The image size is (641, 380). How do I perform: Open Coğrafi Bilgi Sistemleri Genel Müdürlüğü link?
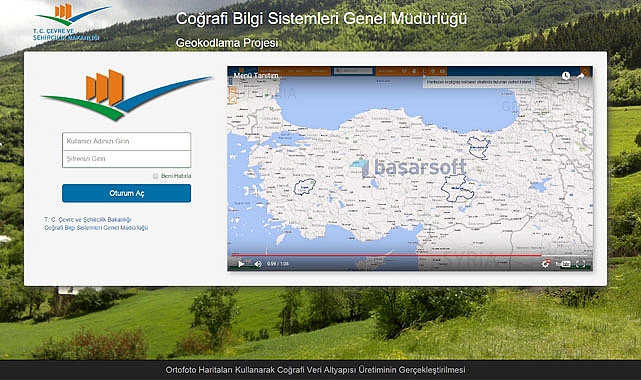pyautogui.click(x=96, y=228)
